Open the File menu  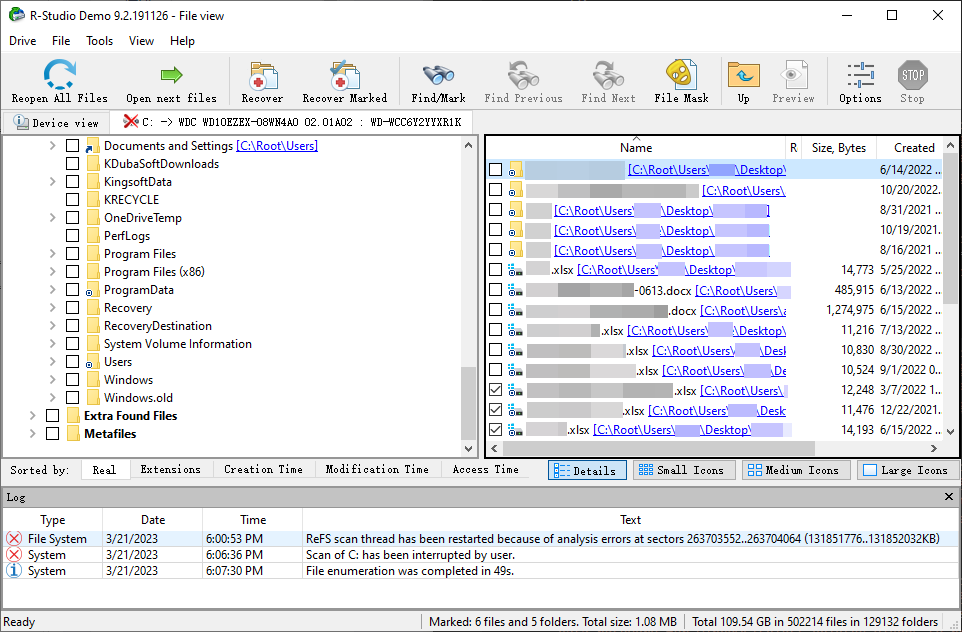pyautogui.click(x=61, y=41)
